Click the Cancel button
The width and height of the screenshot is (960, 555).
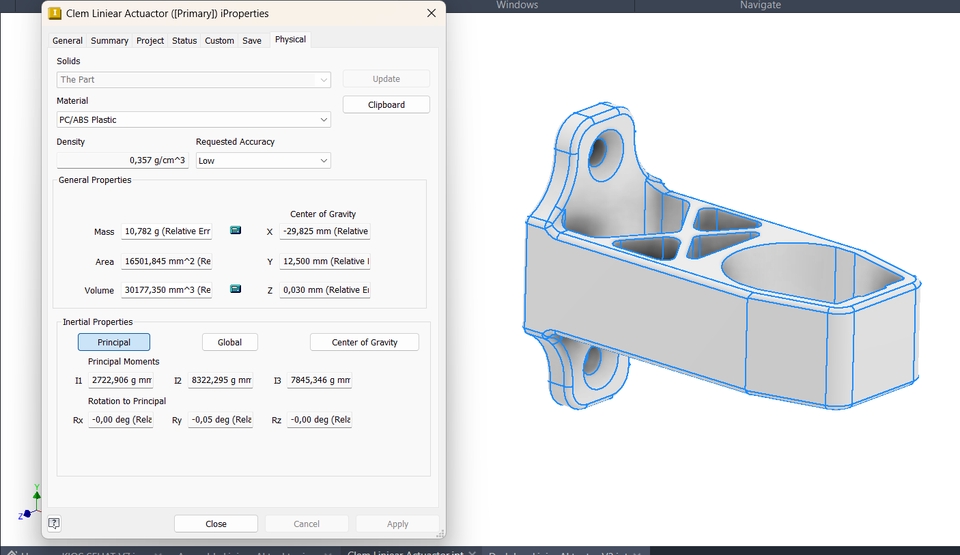306,524
